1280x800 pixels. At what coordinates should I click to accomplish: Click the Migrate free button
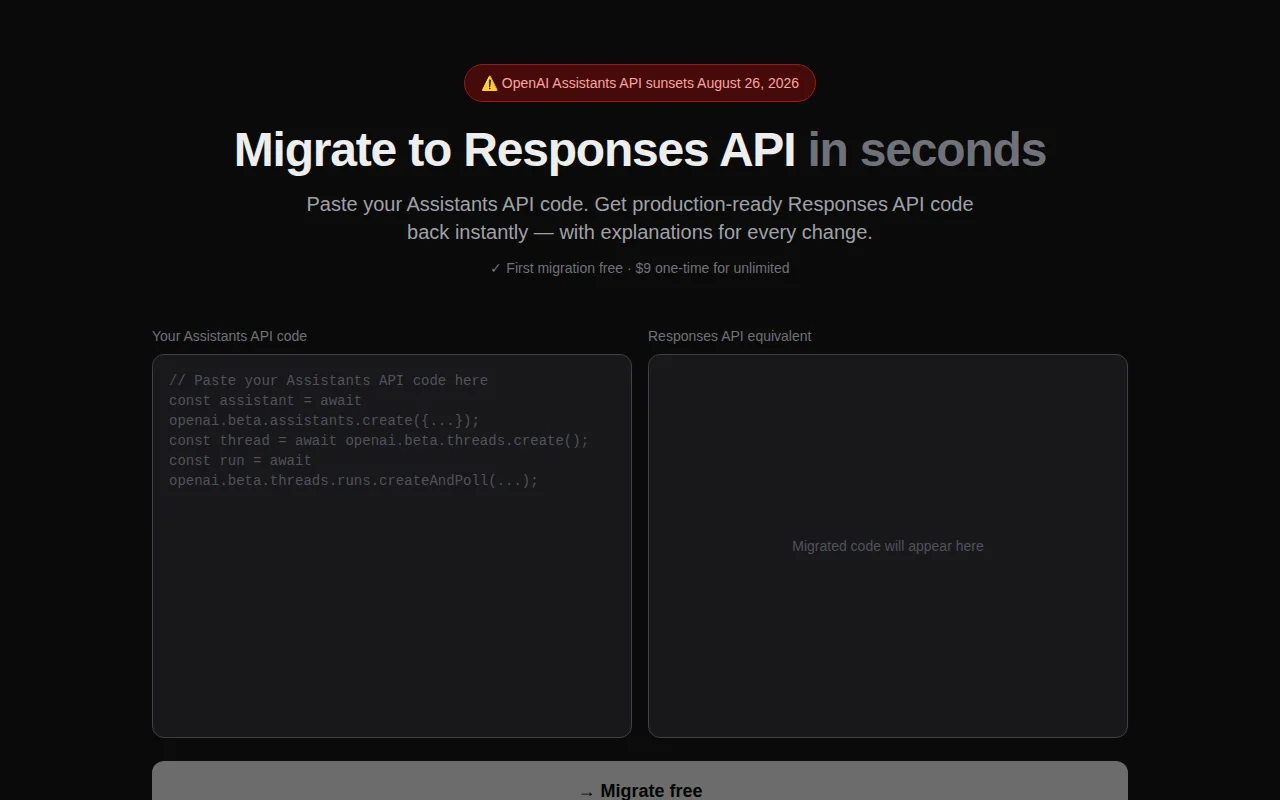click(x=640, y=781)
